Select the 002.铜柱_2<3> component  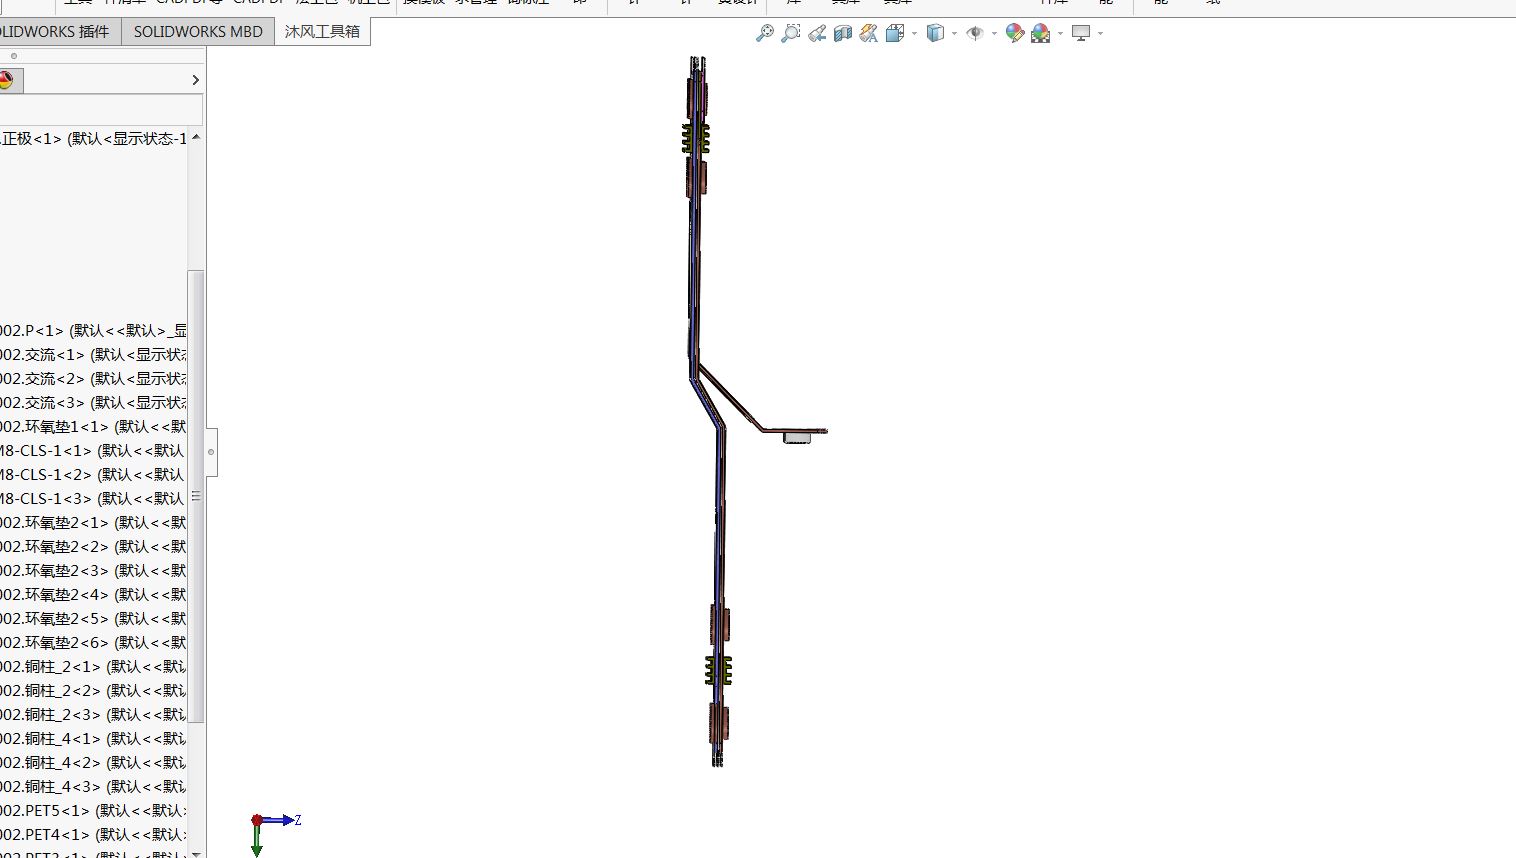tap(94, 714)
